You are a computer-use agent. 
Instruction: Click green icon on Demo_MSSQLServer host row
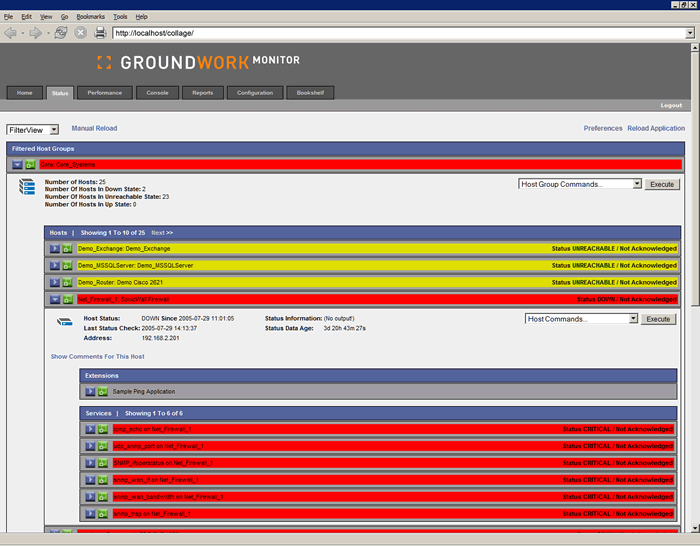point(67,266)
